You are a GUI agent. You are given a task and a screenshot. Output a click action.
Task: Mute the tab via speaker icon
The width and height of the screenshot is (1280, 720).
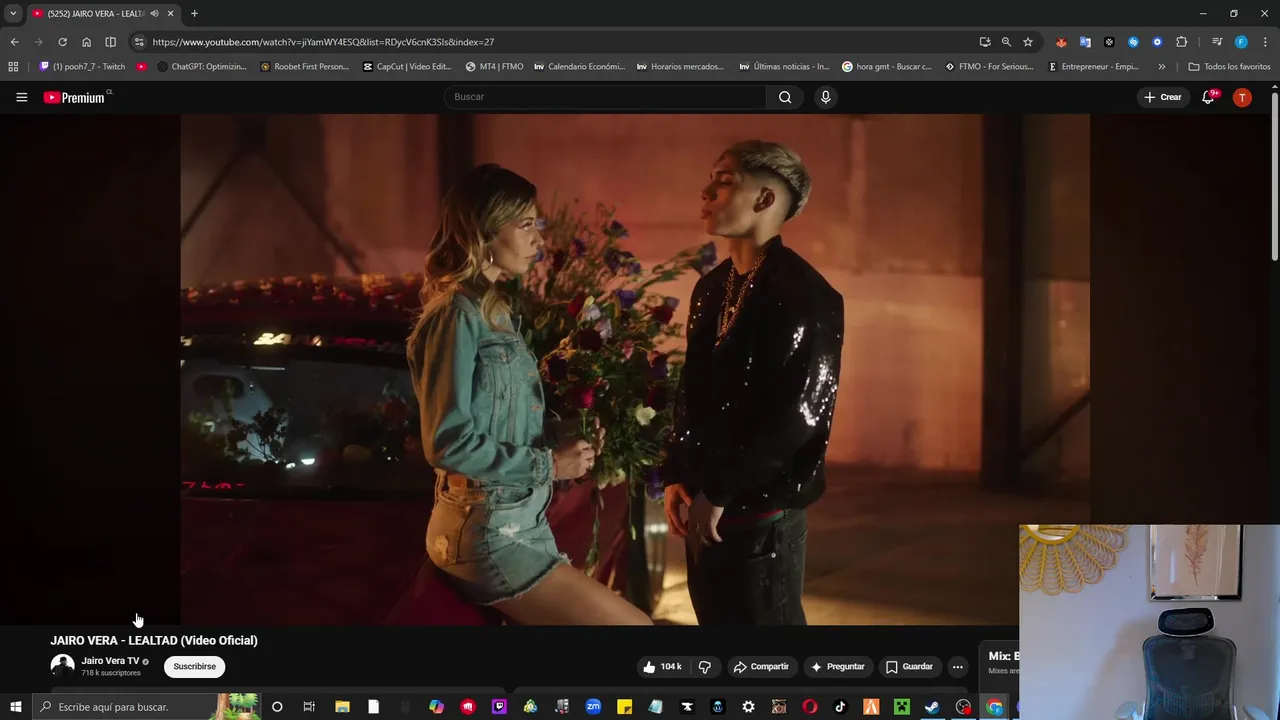pyautogui.click(x=154, y=14)
